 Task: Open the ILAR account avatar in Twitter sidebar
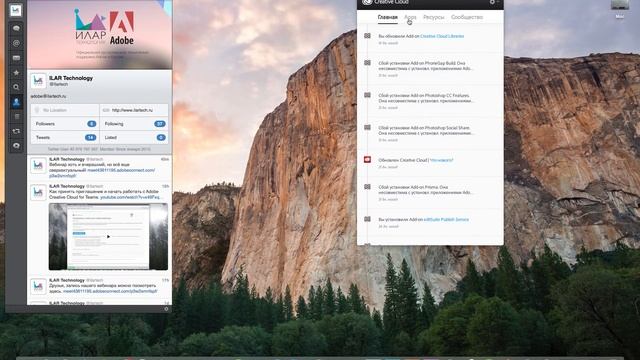pyautogui.click(x=16, y=10)
